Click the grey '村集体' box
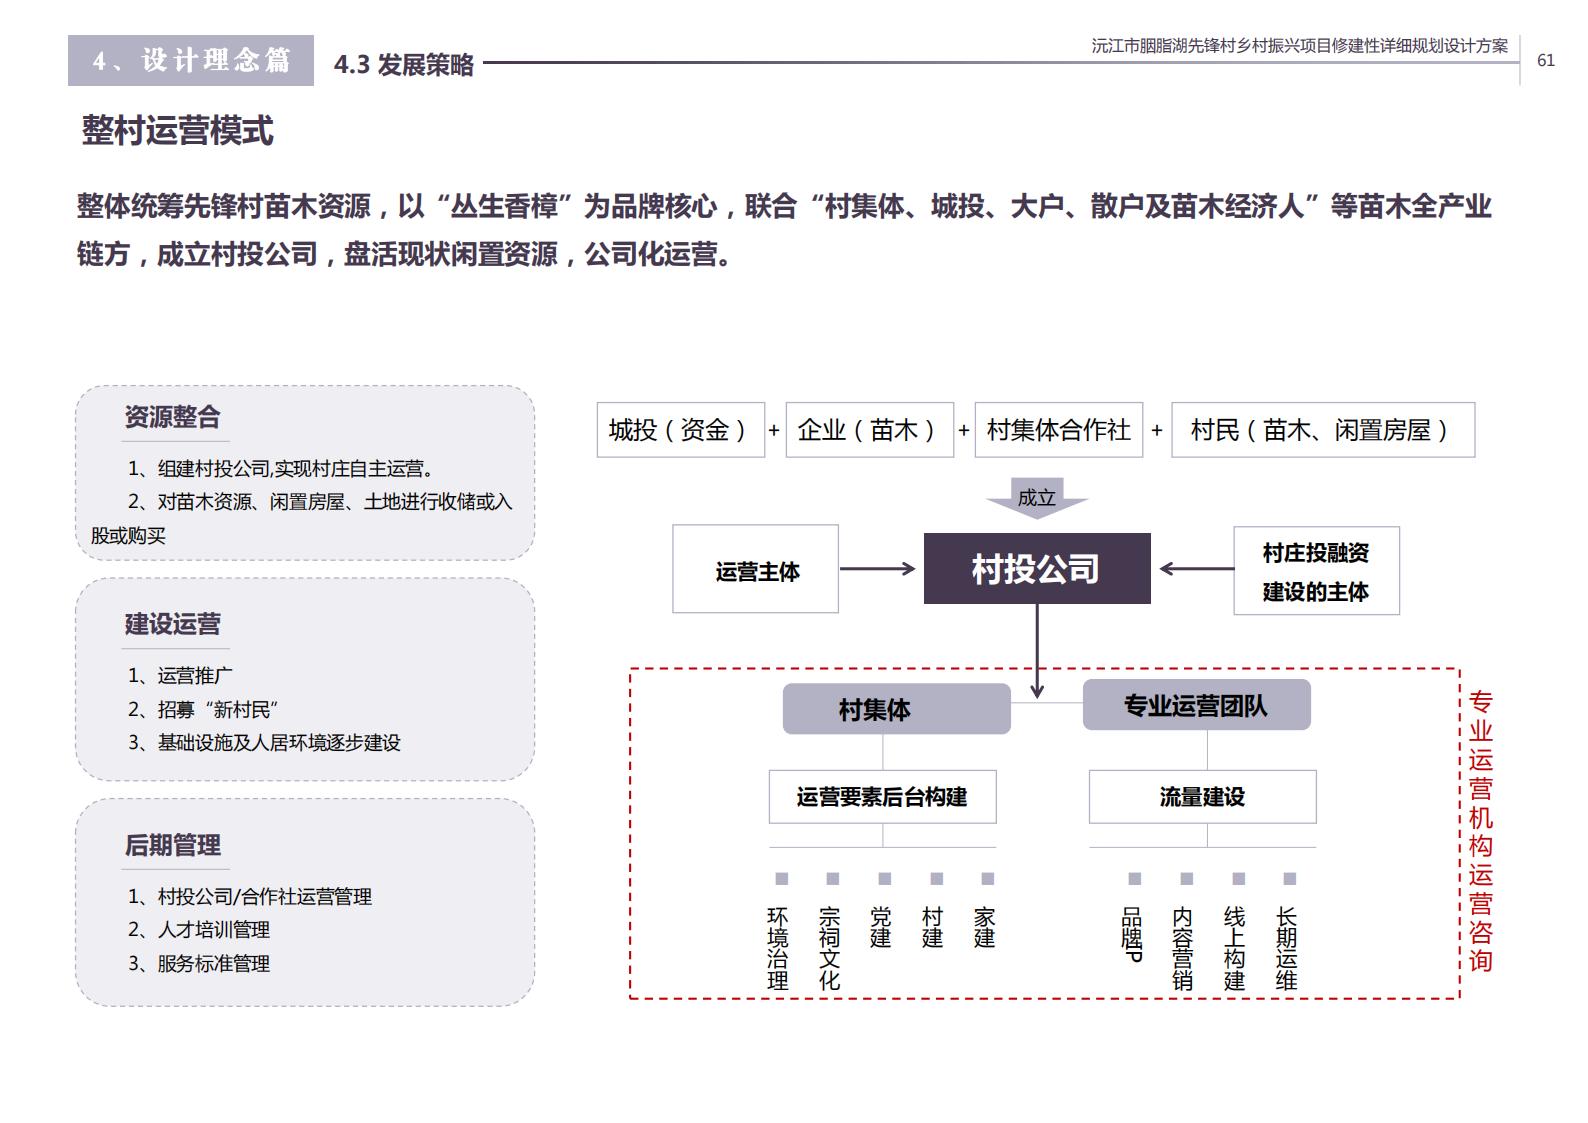The width and height of the screenshot is (1588, 1123). pyautogui.click(x=897, y=709)
